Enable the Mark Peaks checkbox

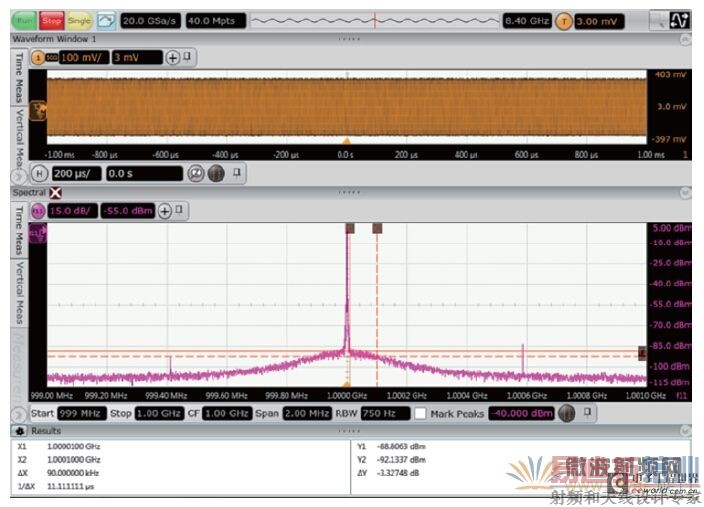[420, 414]
